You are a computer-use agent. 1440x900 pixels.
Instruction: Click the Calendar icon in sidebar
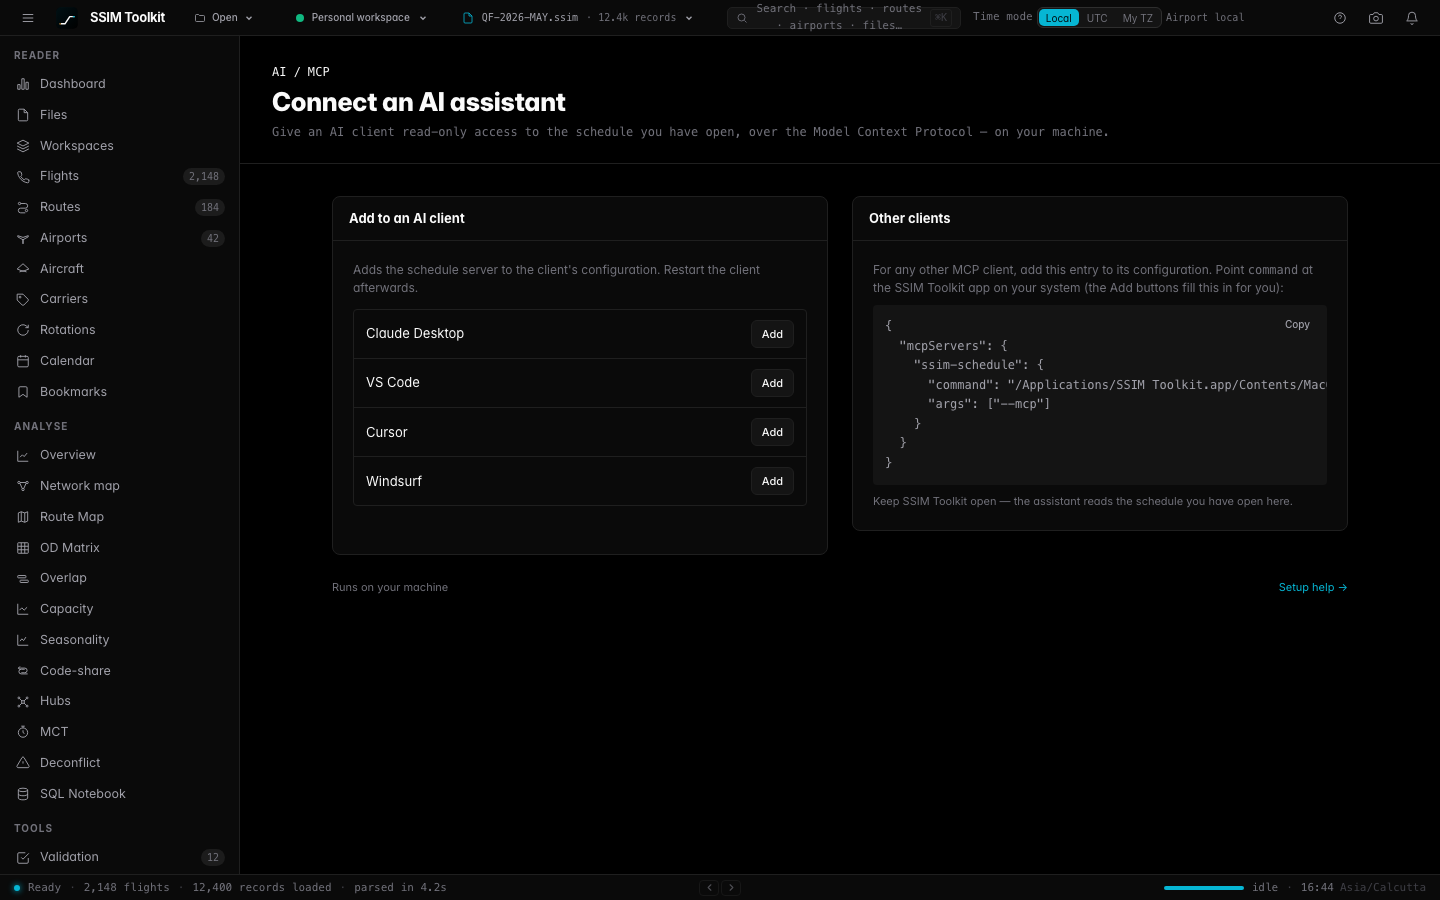23,361
